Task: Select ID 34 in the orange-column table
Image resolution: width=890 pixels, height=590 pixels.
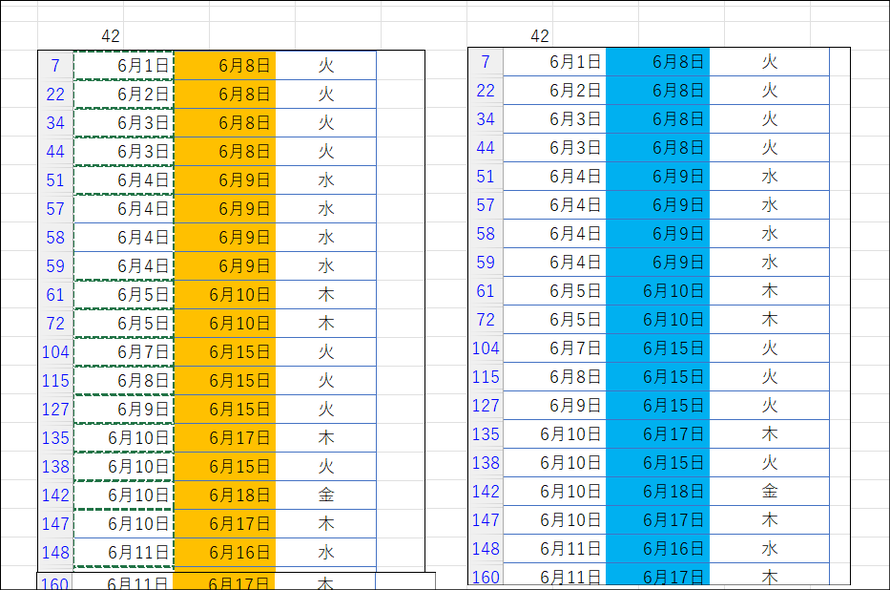Action: click(x=56, y=123)
